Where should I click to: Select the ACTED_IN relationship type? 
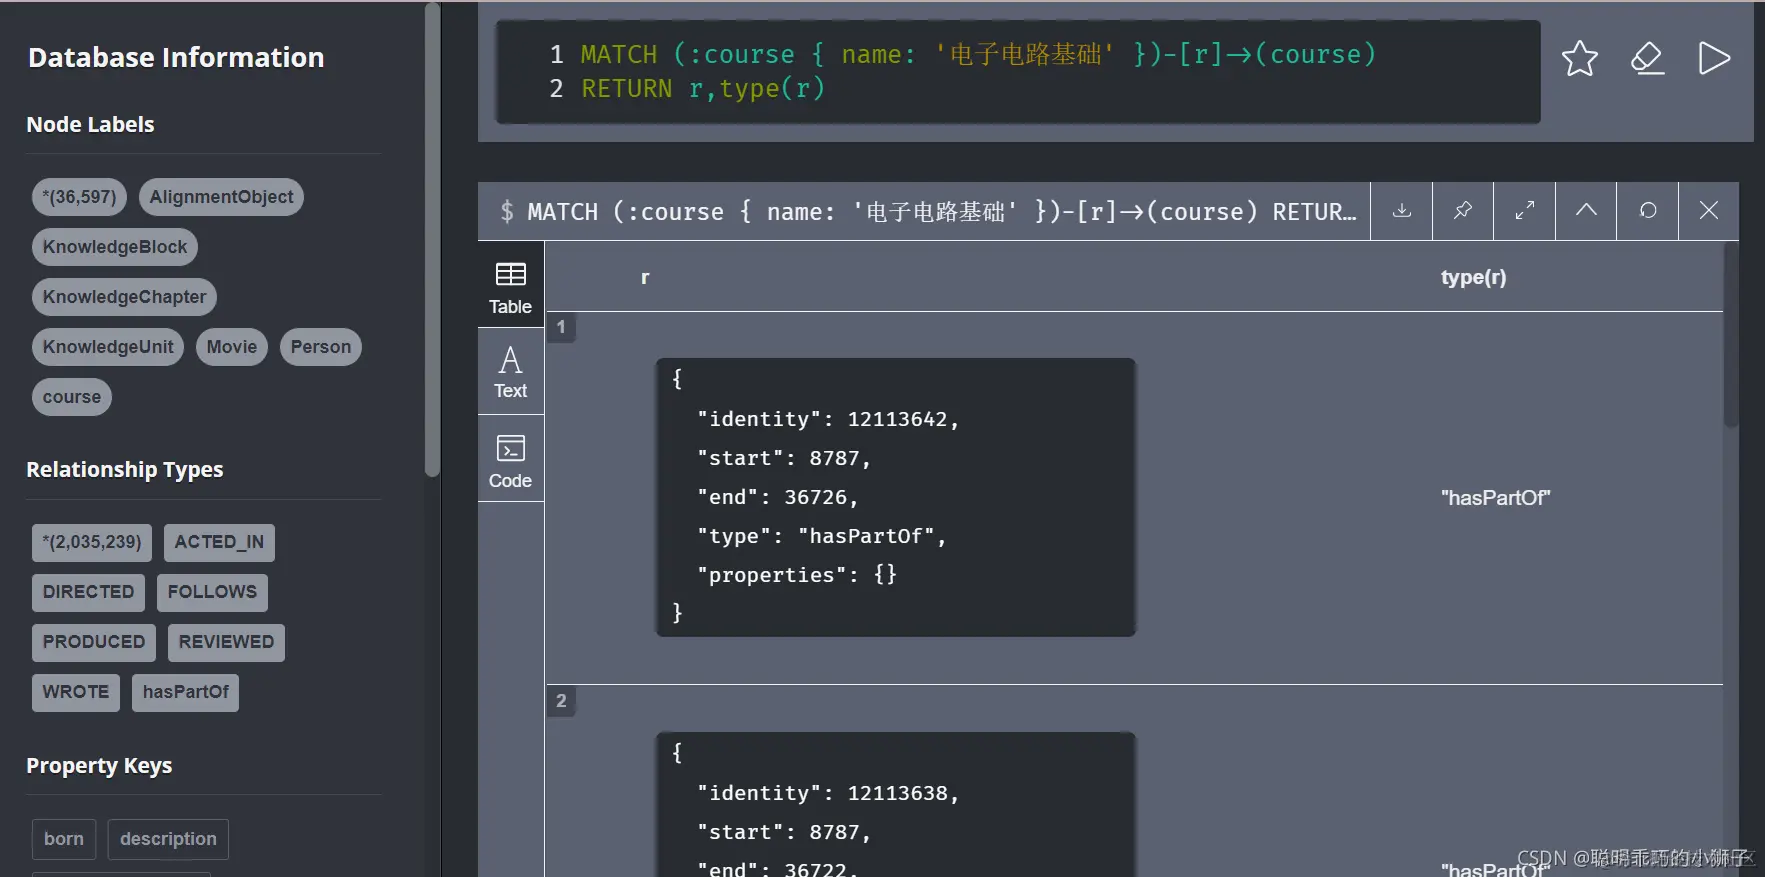coord(219,542)
